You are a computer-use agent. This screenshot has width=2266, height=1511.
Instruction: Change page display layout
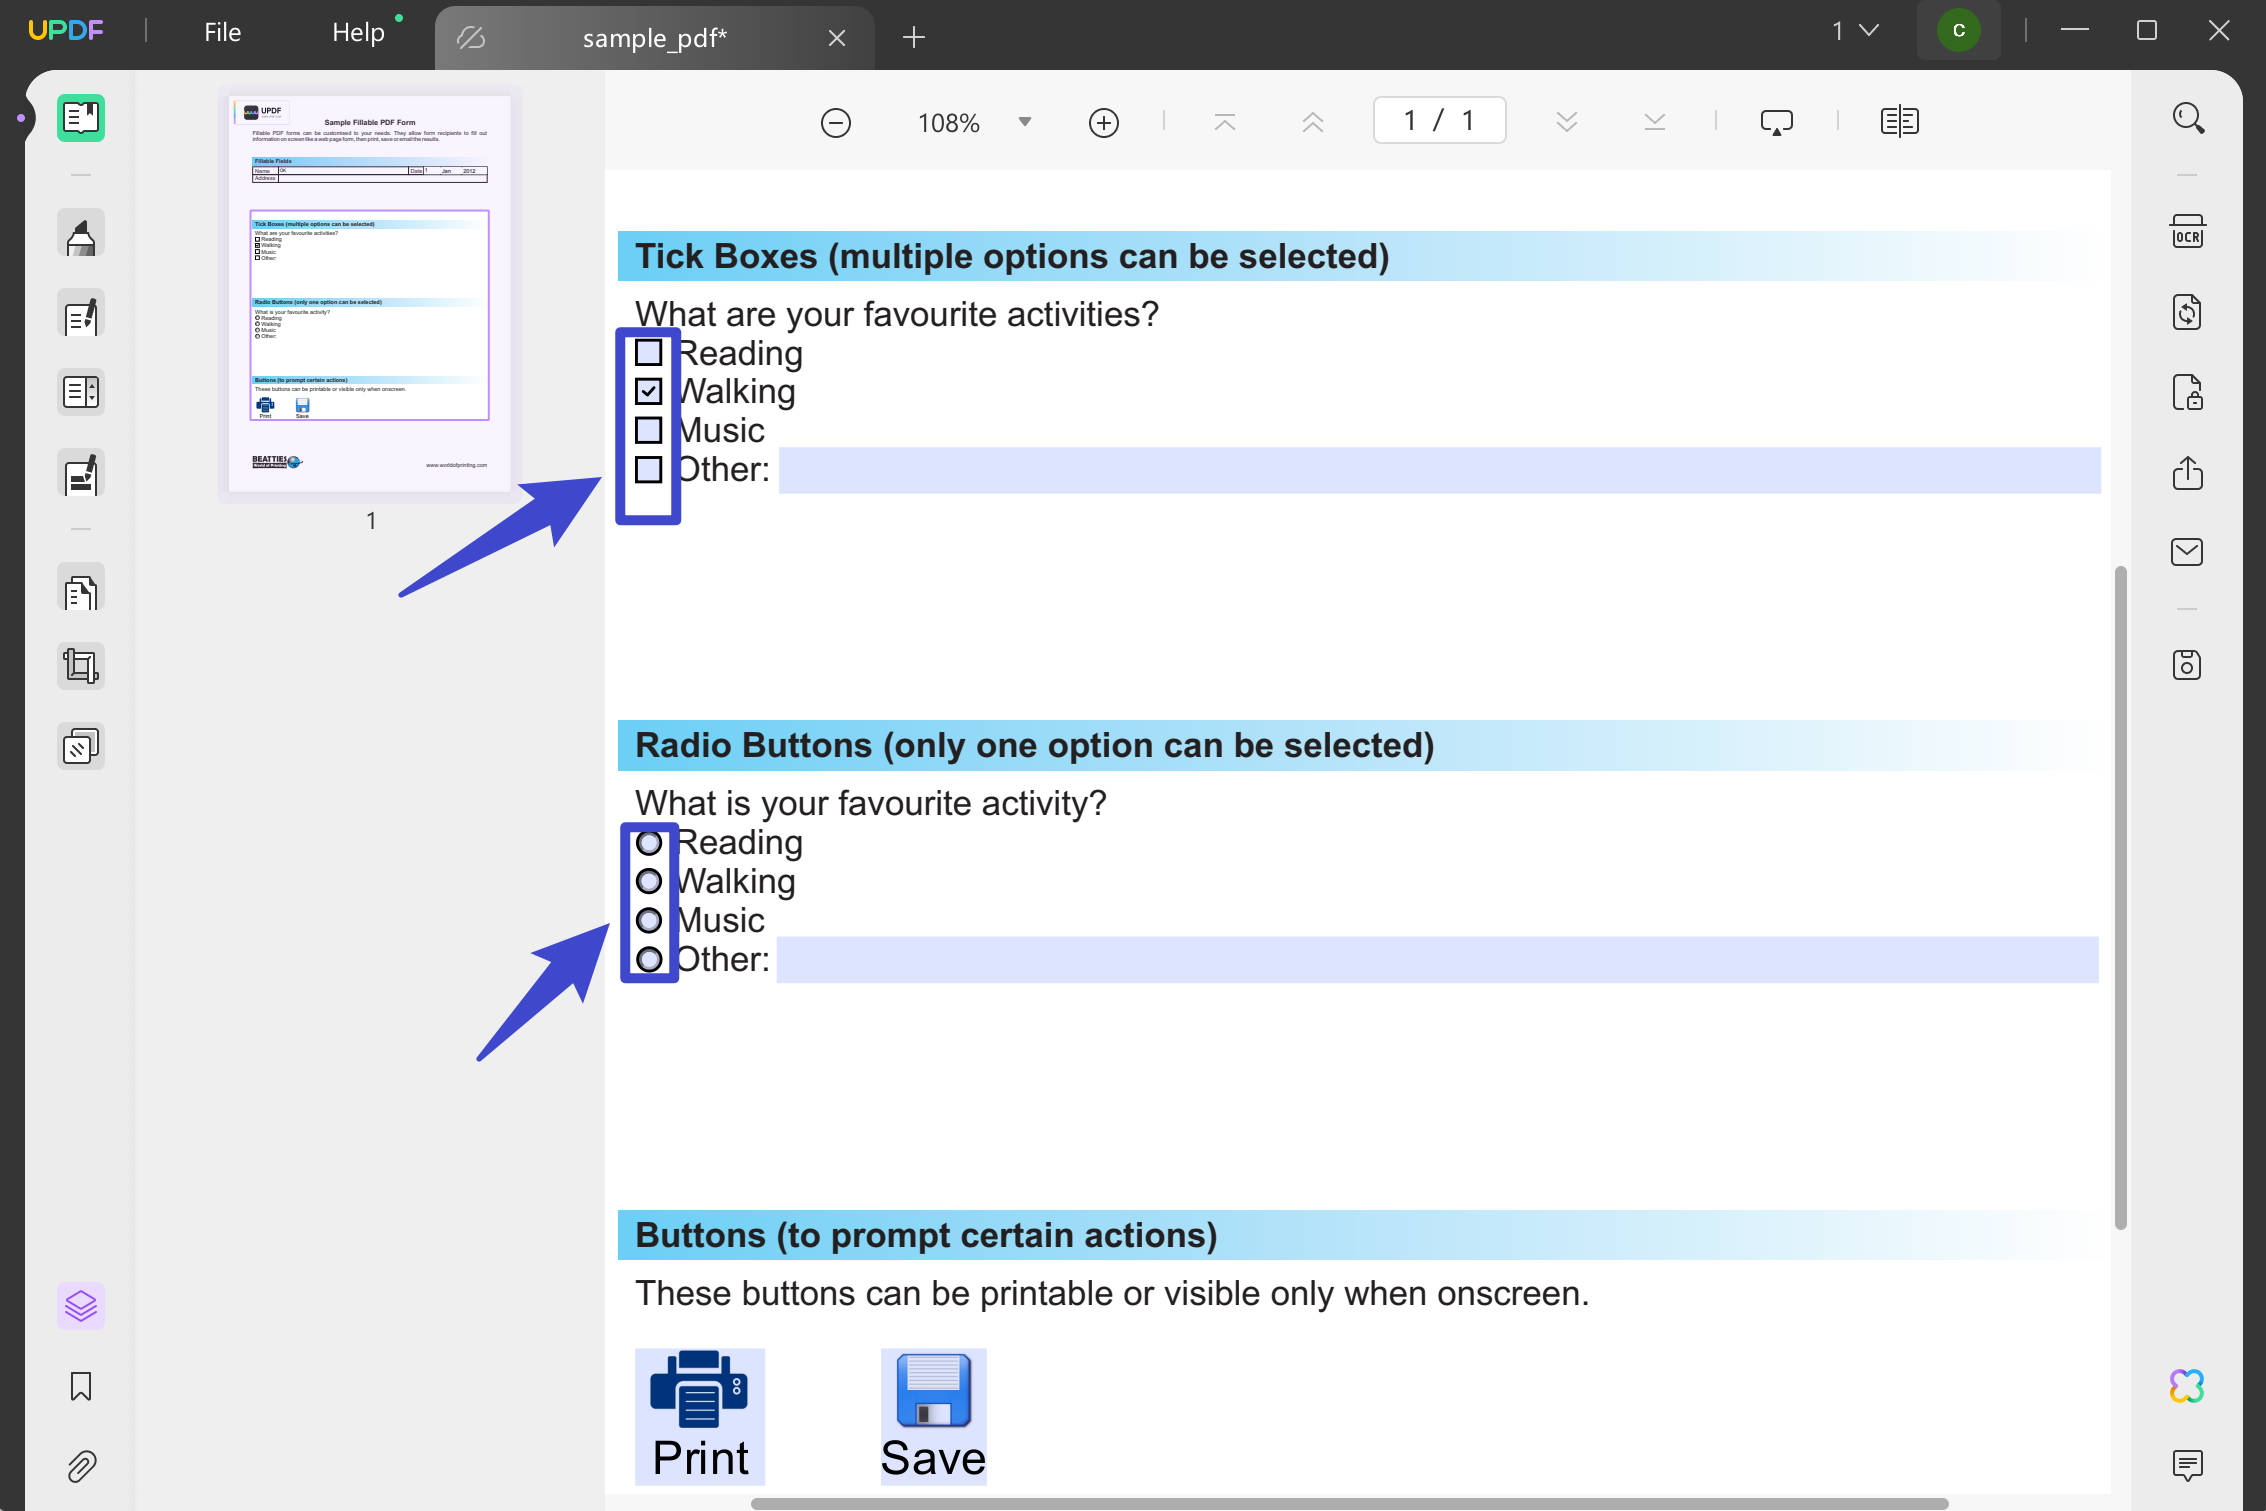(1900, 122)
